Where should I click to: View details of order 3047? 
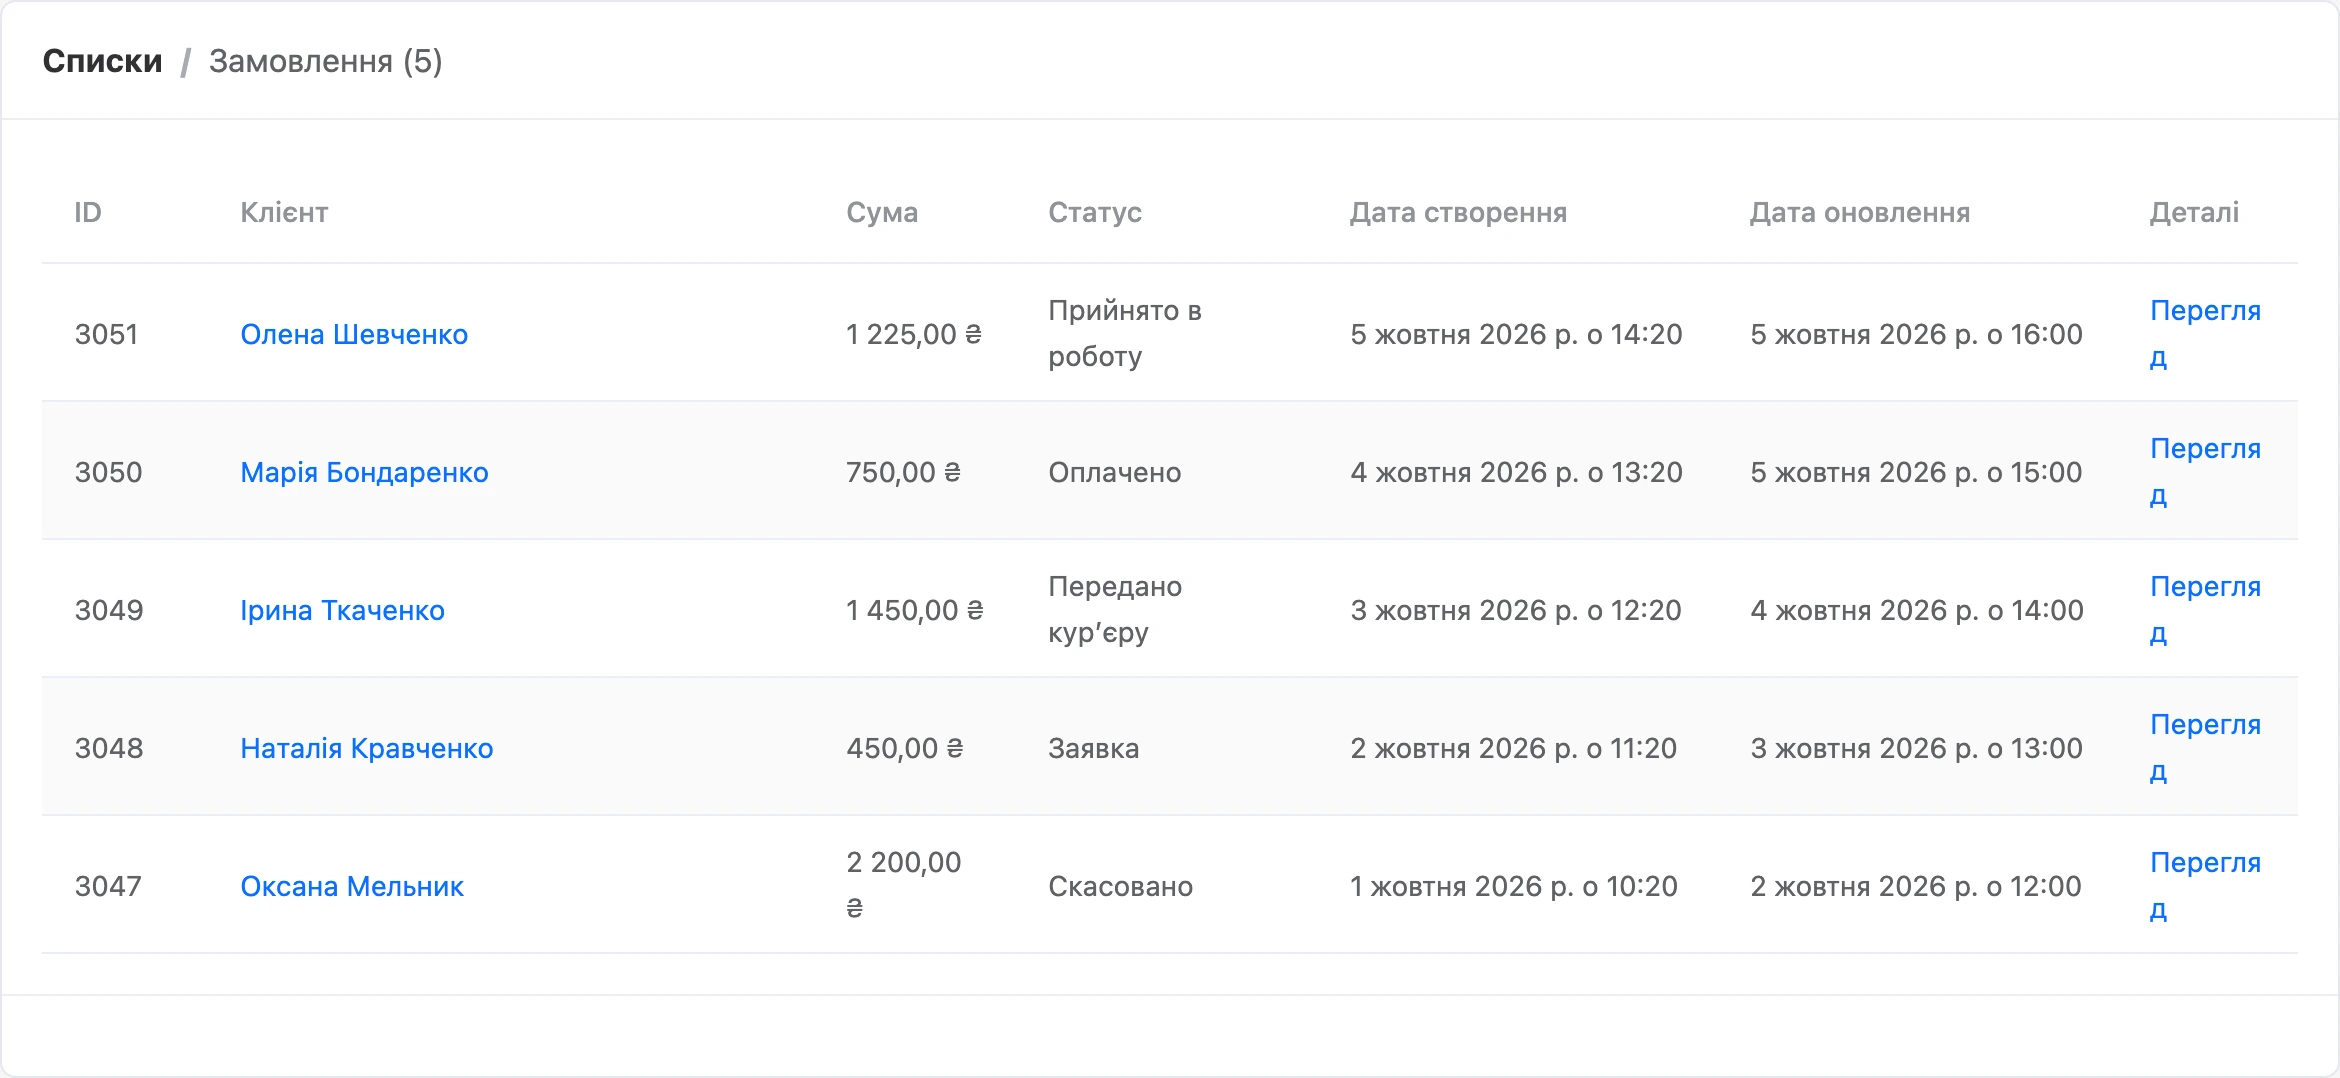pos(2205,886)
